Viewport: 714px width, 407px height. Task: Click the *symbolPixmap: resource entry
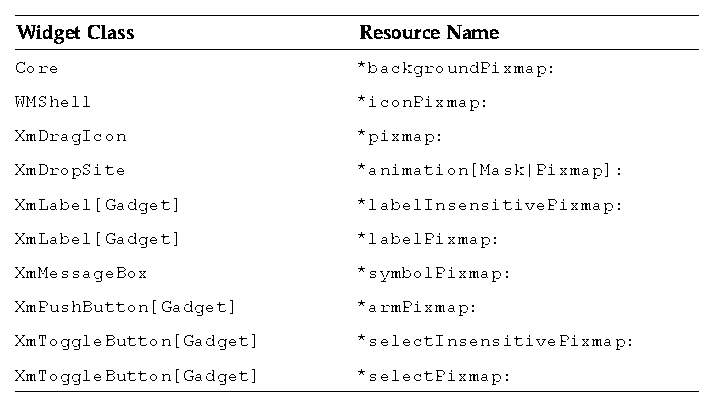point(434,273)
